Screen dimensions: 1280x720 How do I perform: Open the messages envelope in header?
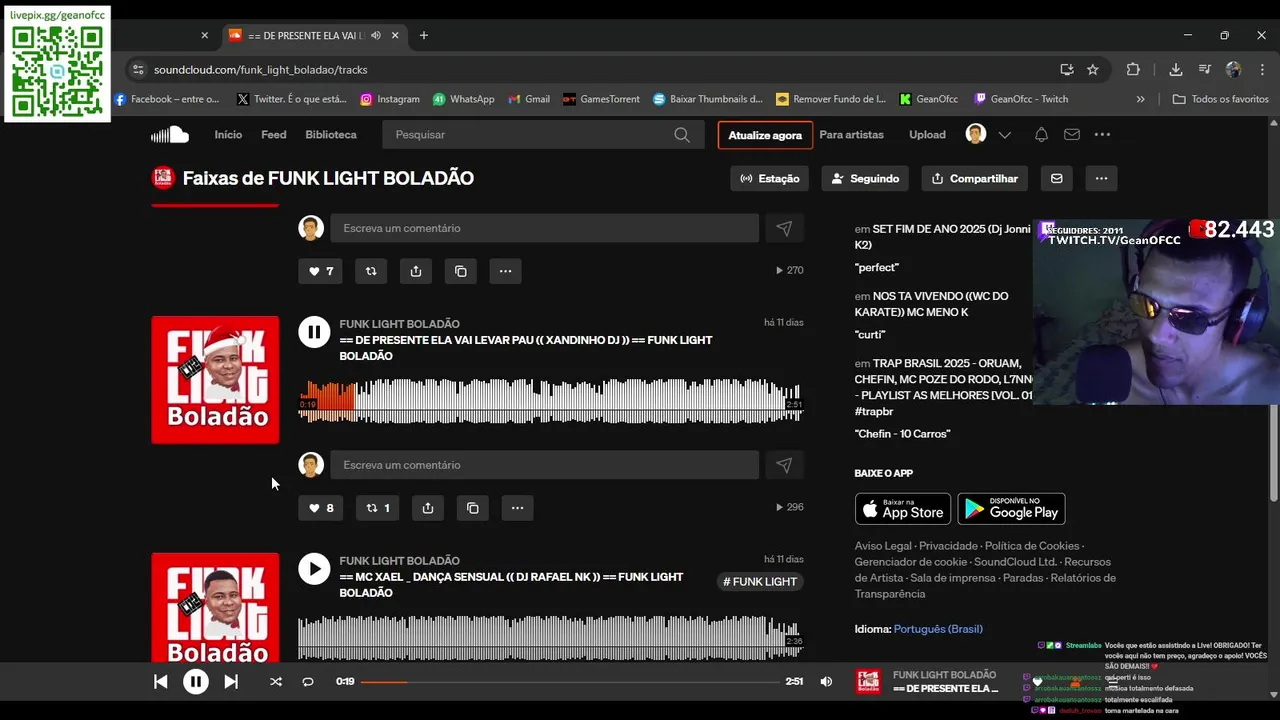click(x=1072, y=135)
